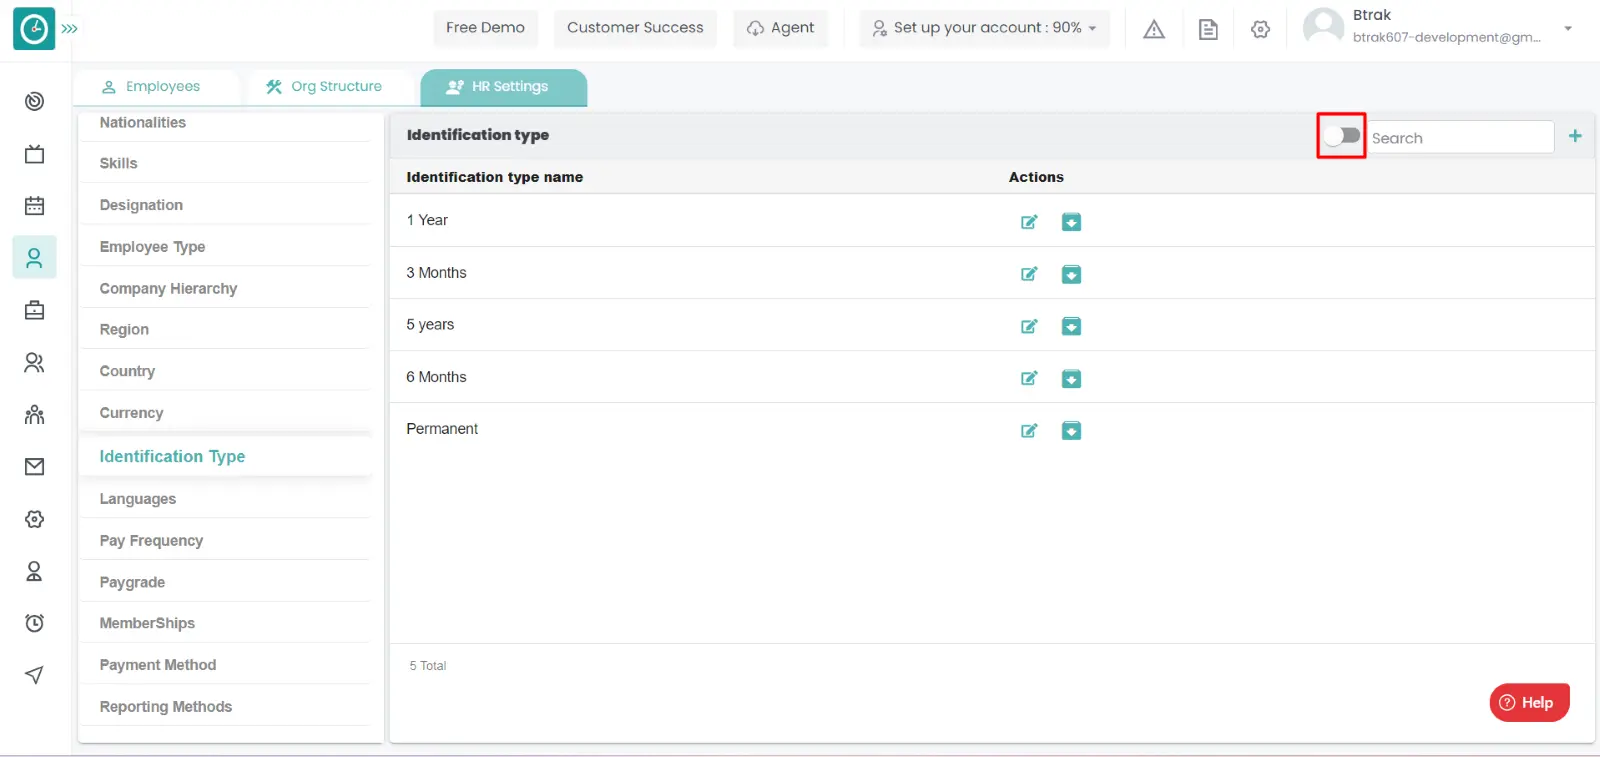Archive the 3 Months row

(x=1071, y=274)
